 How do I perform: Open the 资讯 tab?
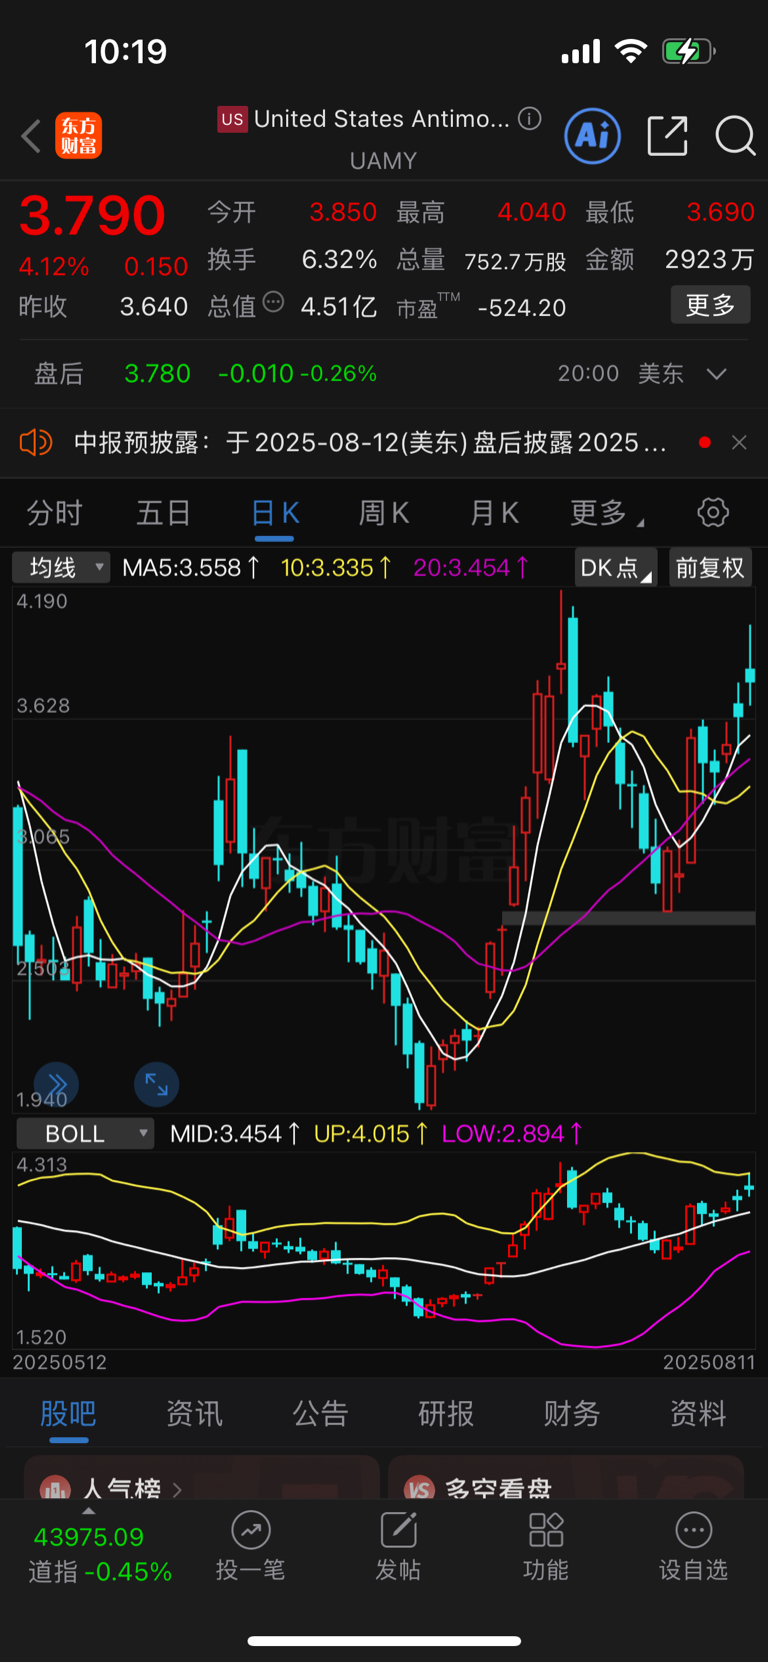pyautogui.click(x=194, y=1413)
